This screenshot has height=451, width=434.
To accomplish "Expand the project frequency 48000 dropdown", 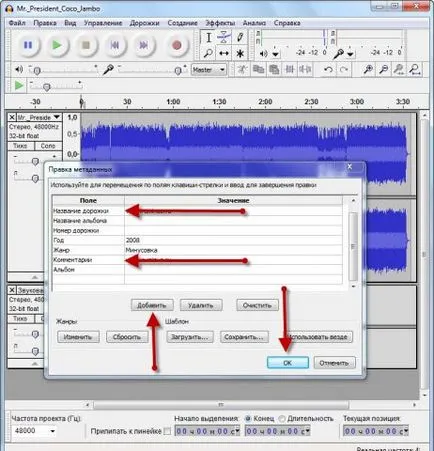I will [53, 431].
